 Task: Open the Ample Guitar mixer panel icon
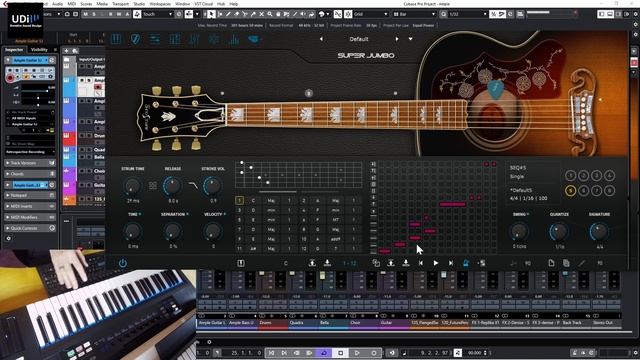coord(175,39)
